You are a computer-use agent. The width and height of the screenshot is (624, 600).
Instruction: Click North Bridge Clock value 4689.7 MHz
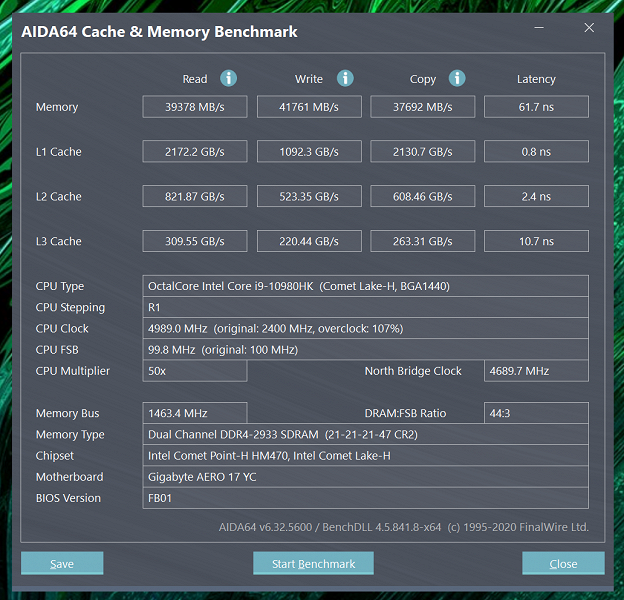click(536, 371)
